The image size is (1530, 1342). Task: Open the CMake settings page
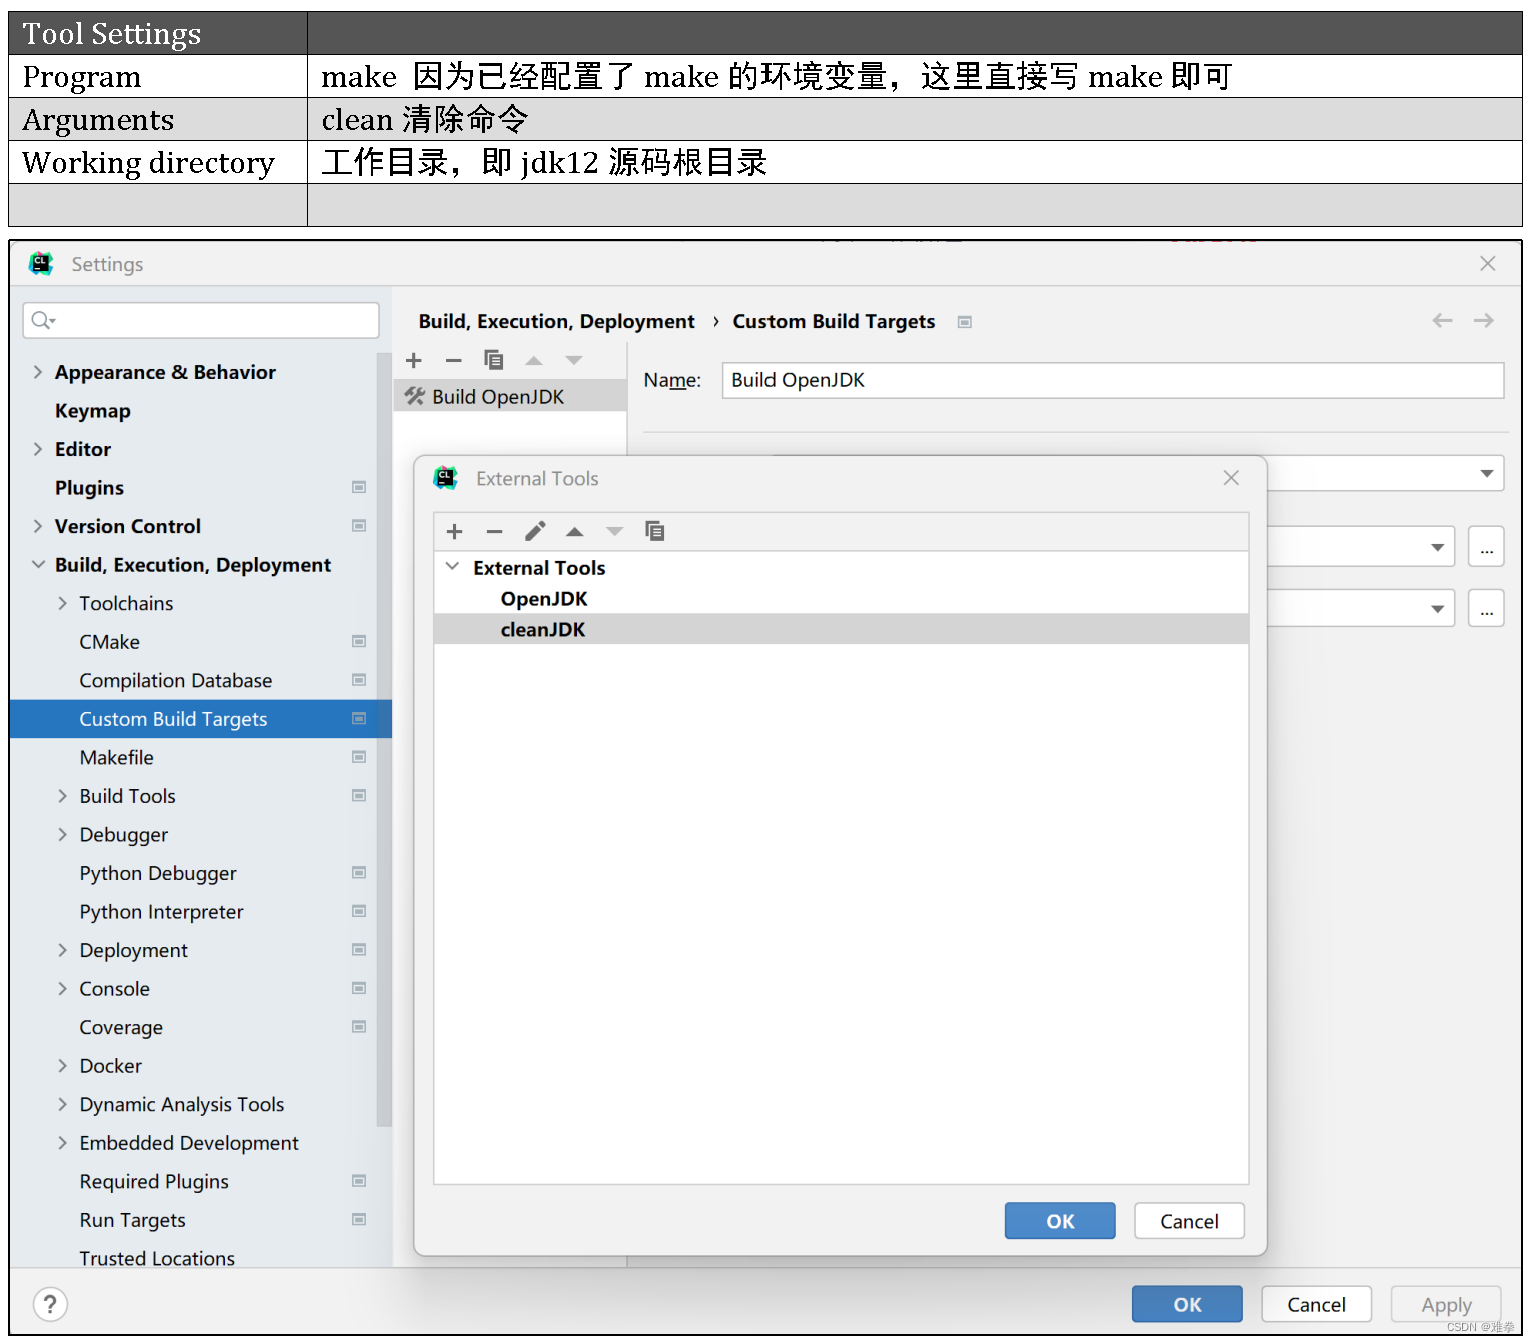pyautogui.click(x=109, y=642)
